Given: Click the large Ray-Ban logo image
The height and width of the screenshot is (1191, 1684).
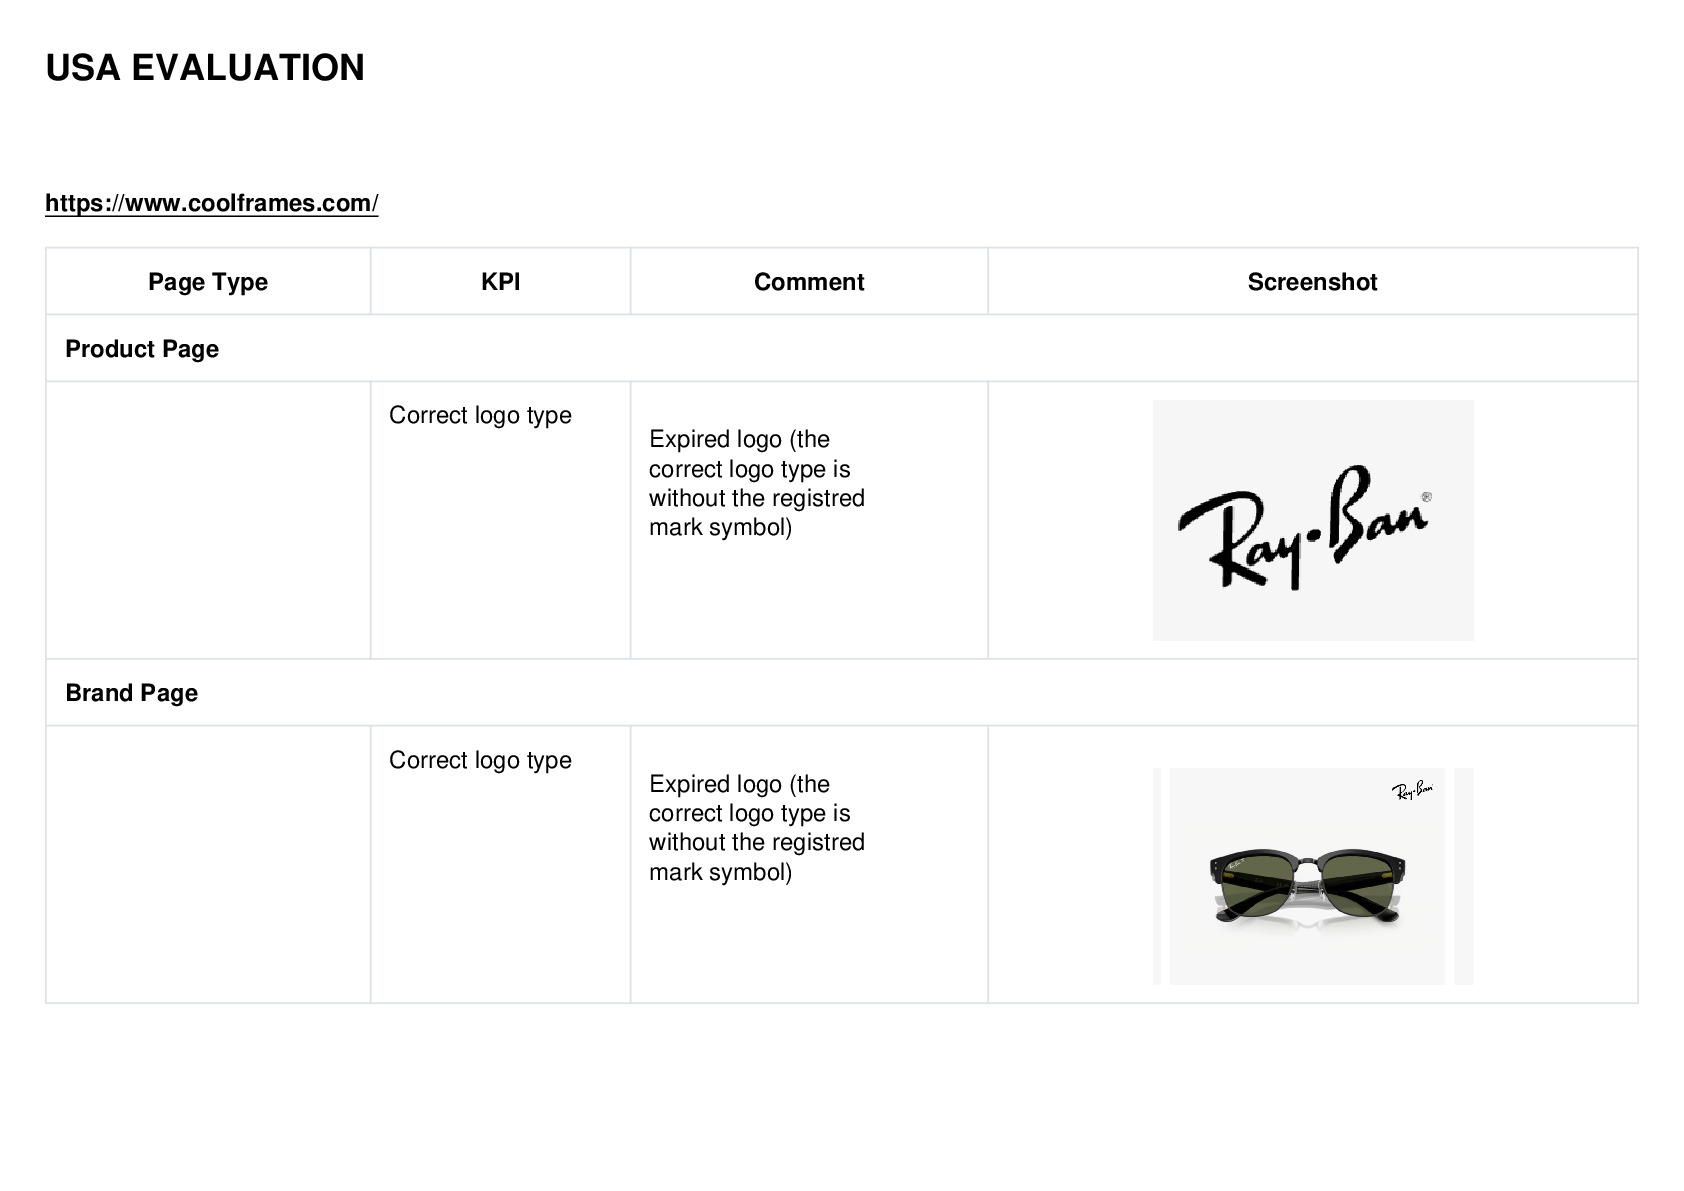Looking at the screenshot, I should [1312, 520].
